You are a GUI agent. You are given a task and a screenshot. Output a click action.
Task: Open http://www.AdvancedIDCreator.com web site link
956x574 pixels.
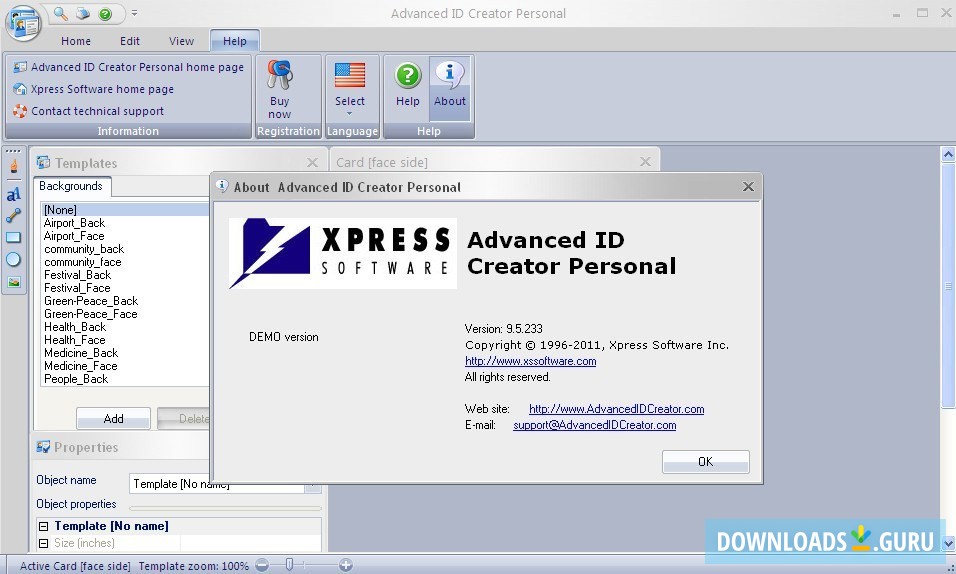tap(616, 409)
